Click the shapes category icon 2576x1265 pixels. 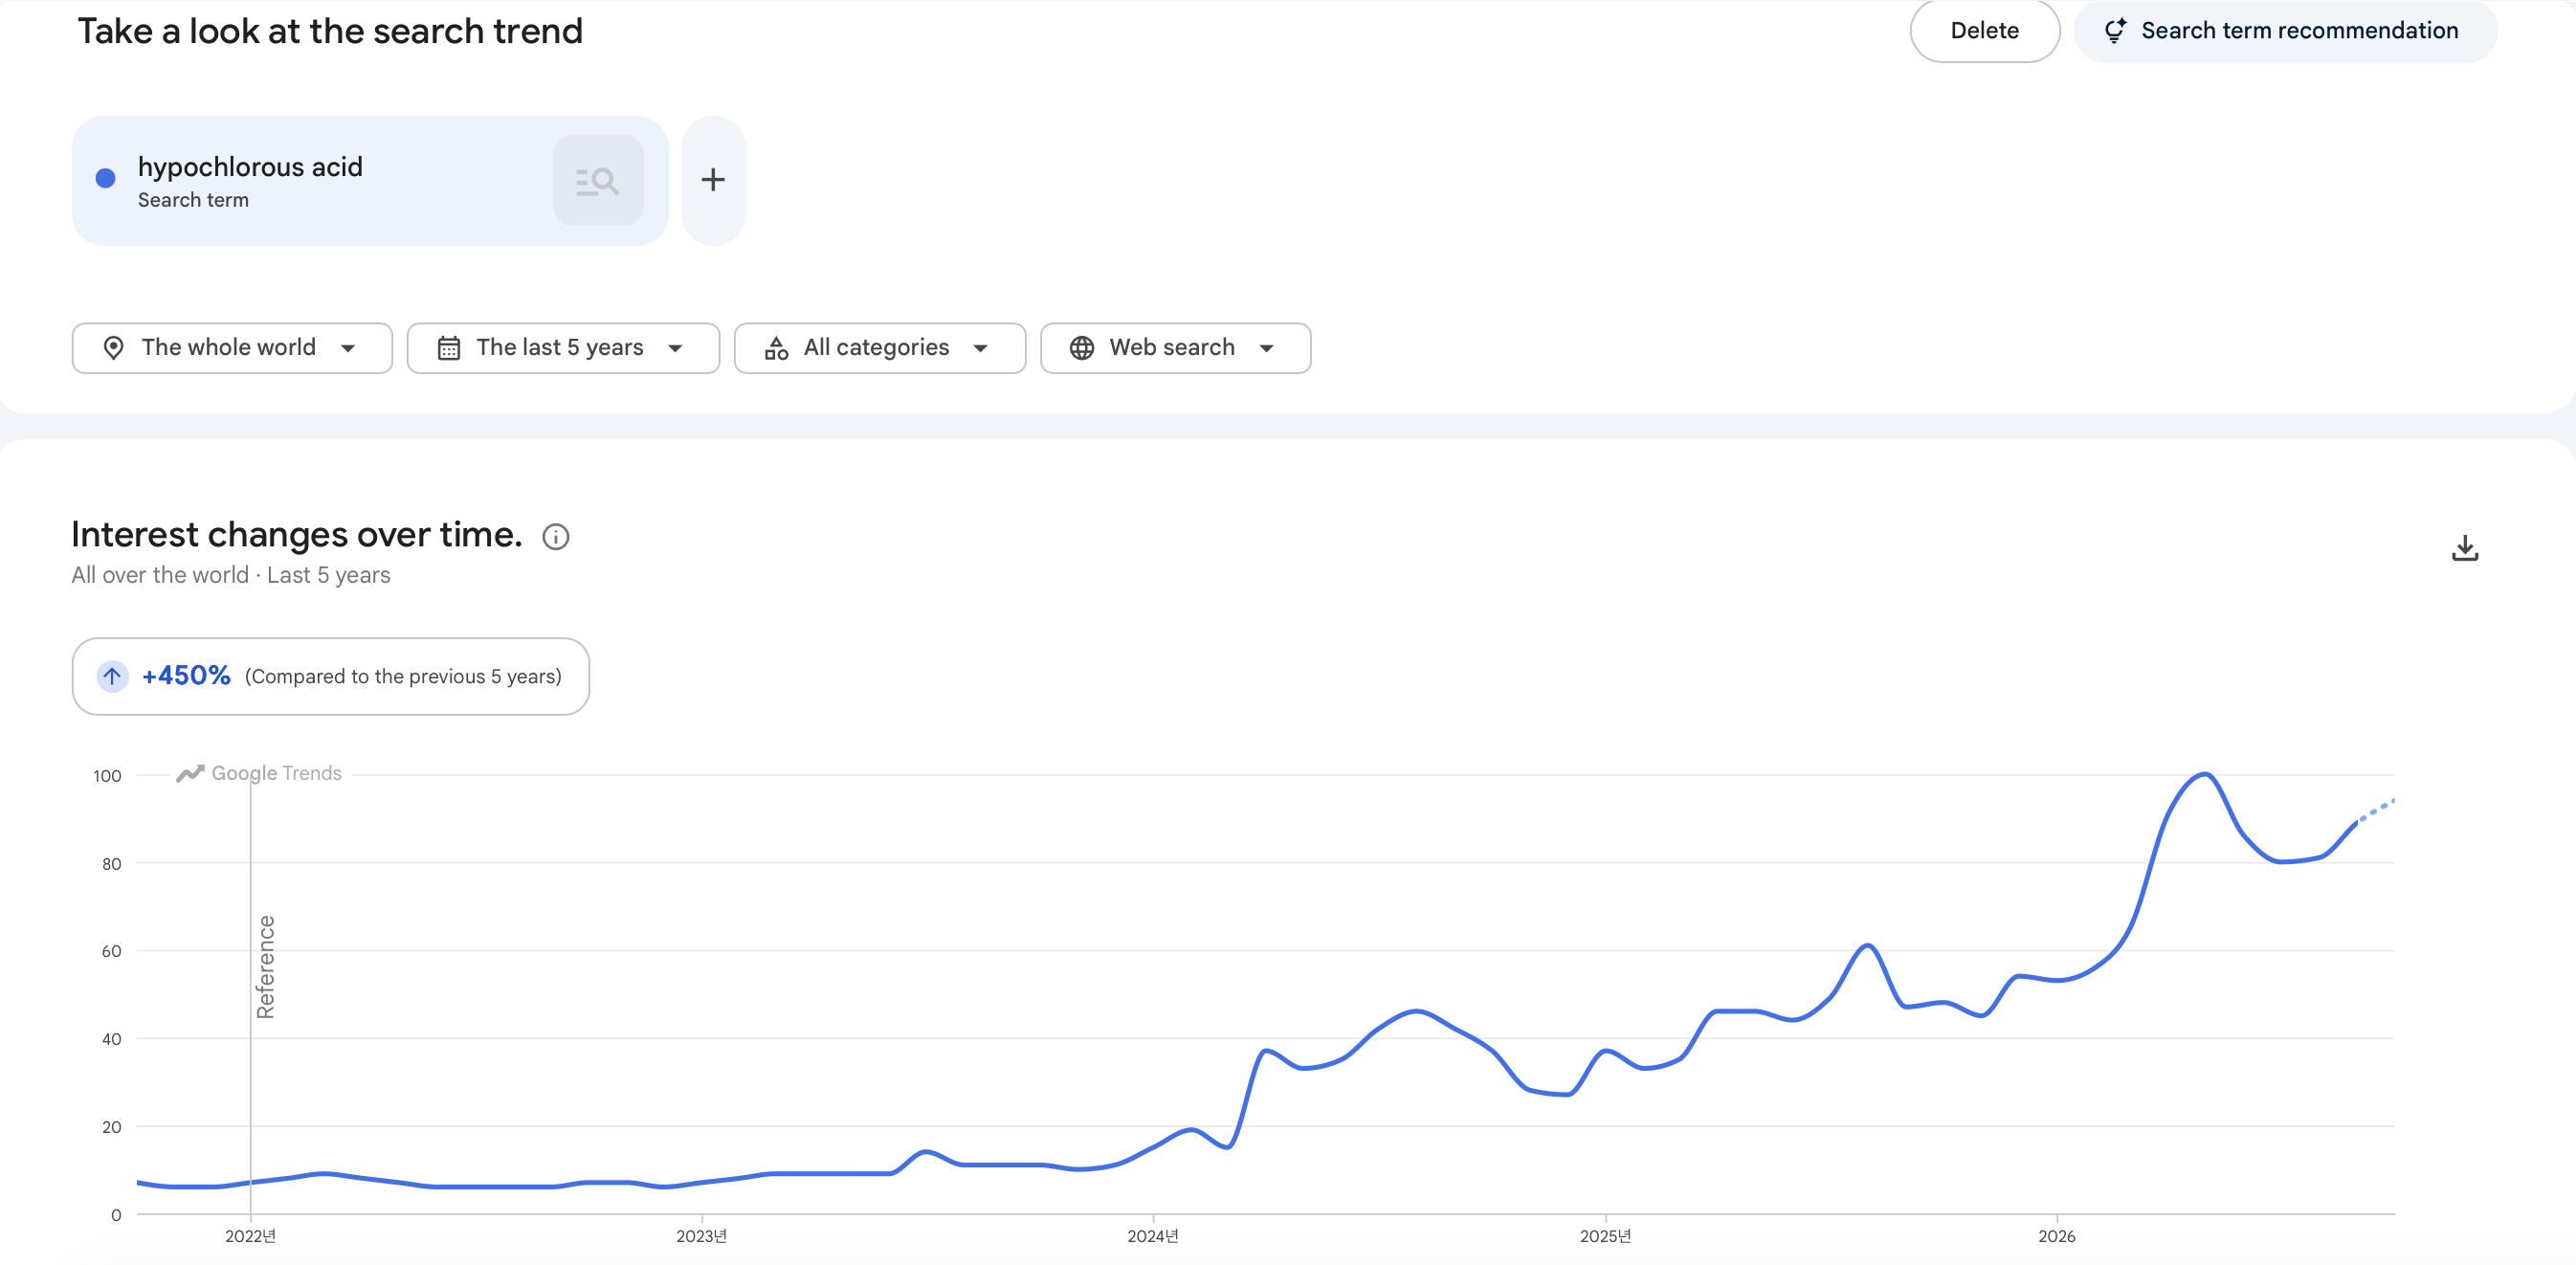pyautogui.click(x=776, y=348)
